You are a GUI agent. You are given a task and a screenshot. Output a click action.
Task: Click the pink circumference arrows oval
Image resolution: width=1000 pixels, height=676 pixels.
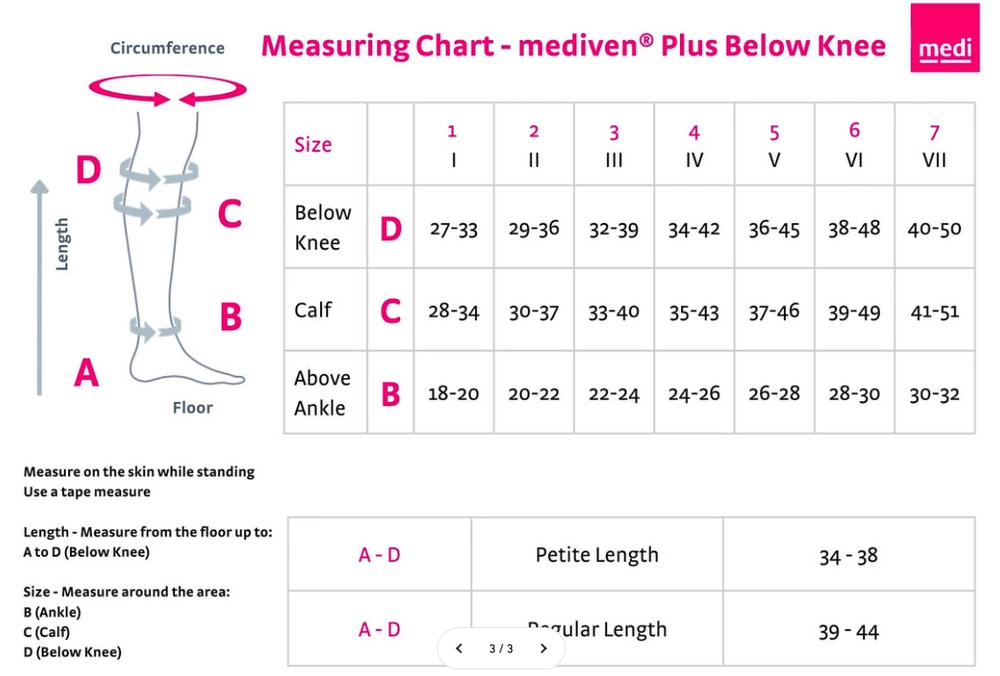(168, 92)
